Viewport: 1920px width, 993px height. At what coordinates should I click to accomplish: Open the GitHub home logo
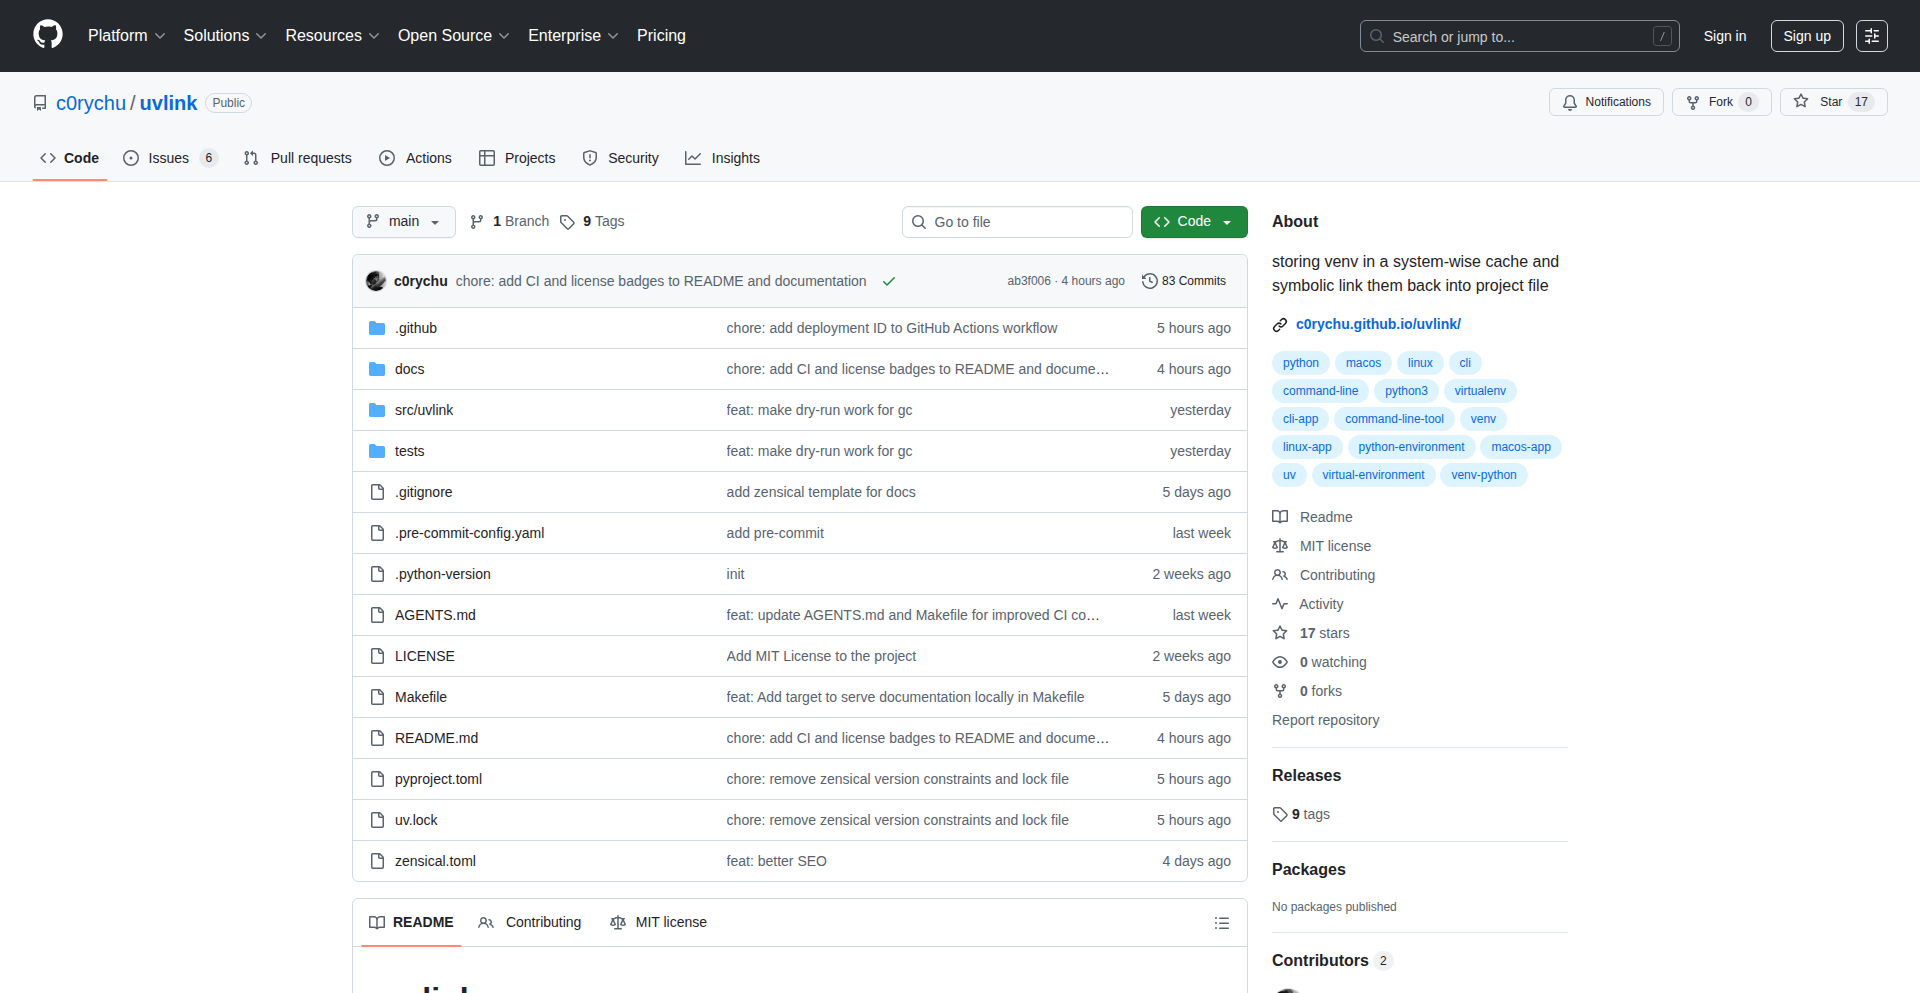click(x=46, y=35)
